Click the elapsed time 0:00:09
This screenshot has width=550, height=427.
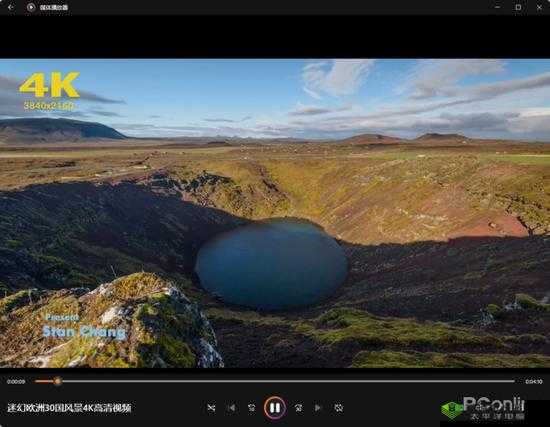tap(16, 381)
